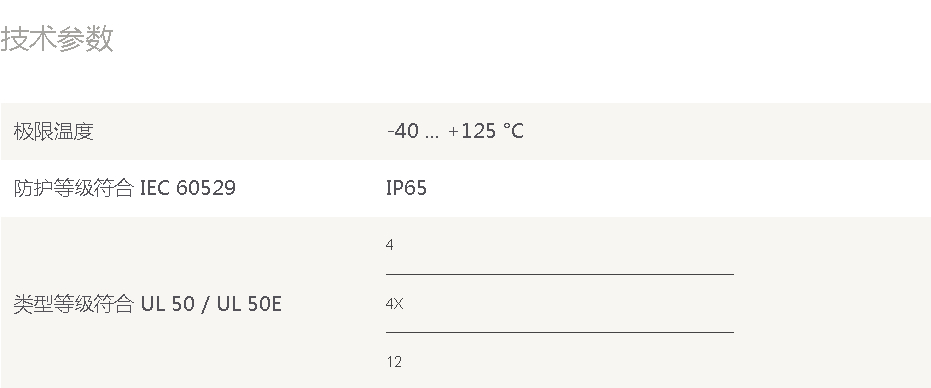Click the divider line below value 4
The height and width of the screenshot is (388, 931).
pos(560,275)
